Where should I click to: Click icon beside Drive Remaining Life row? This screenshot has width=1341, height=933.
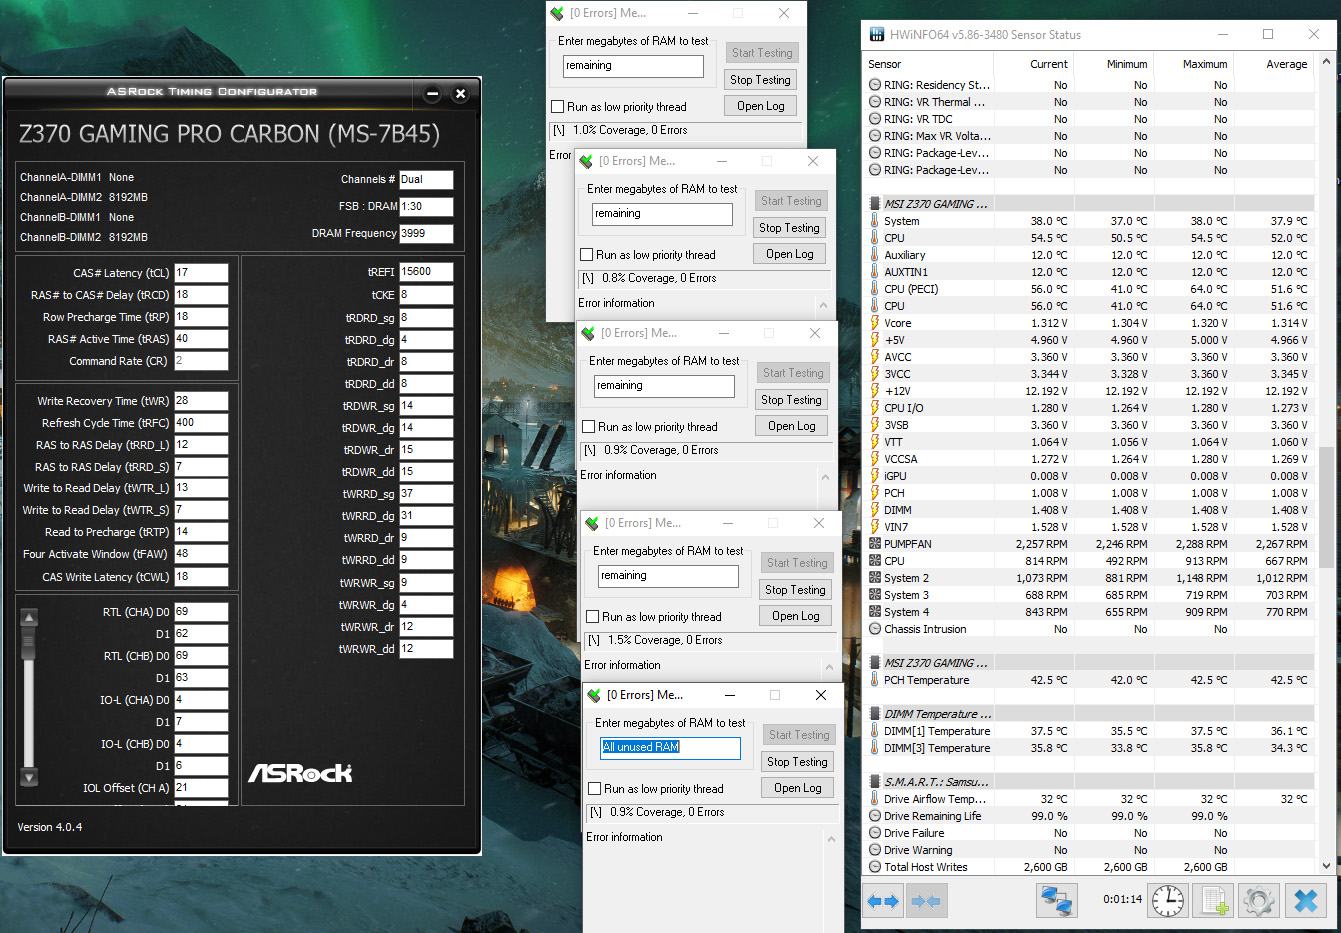pos(875,816)
